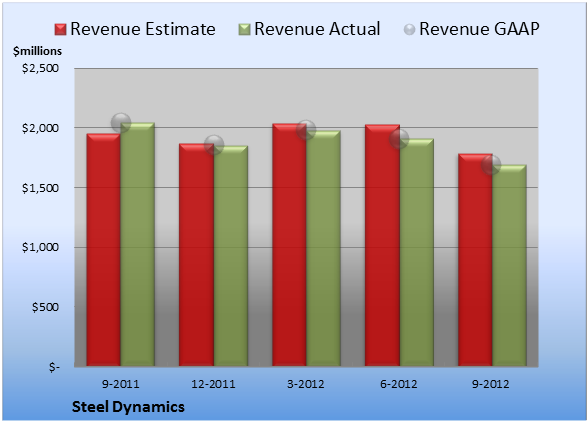
Task: Click the '3-2012' x-axis label
Action: point(306,384)
